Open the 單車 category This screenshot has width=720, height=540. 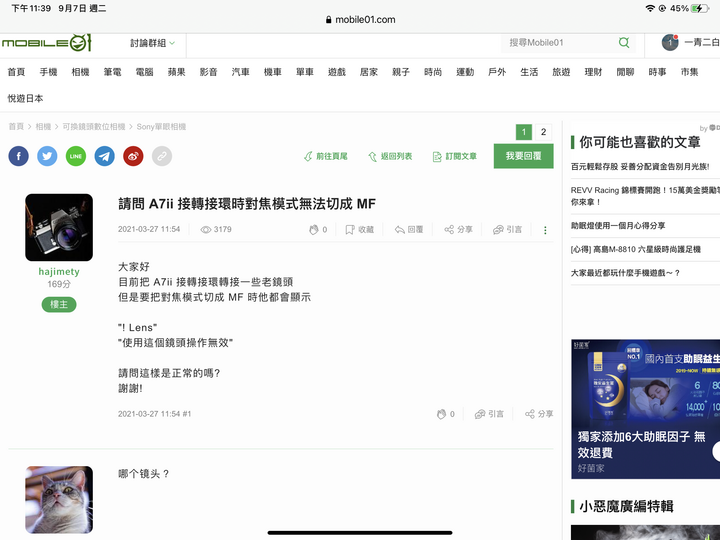(305, 72)
